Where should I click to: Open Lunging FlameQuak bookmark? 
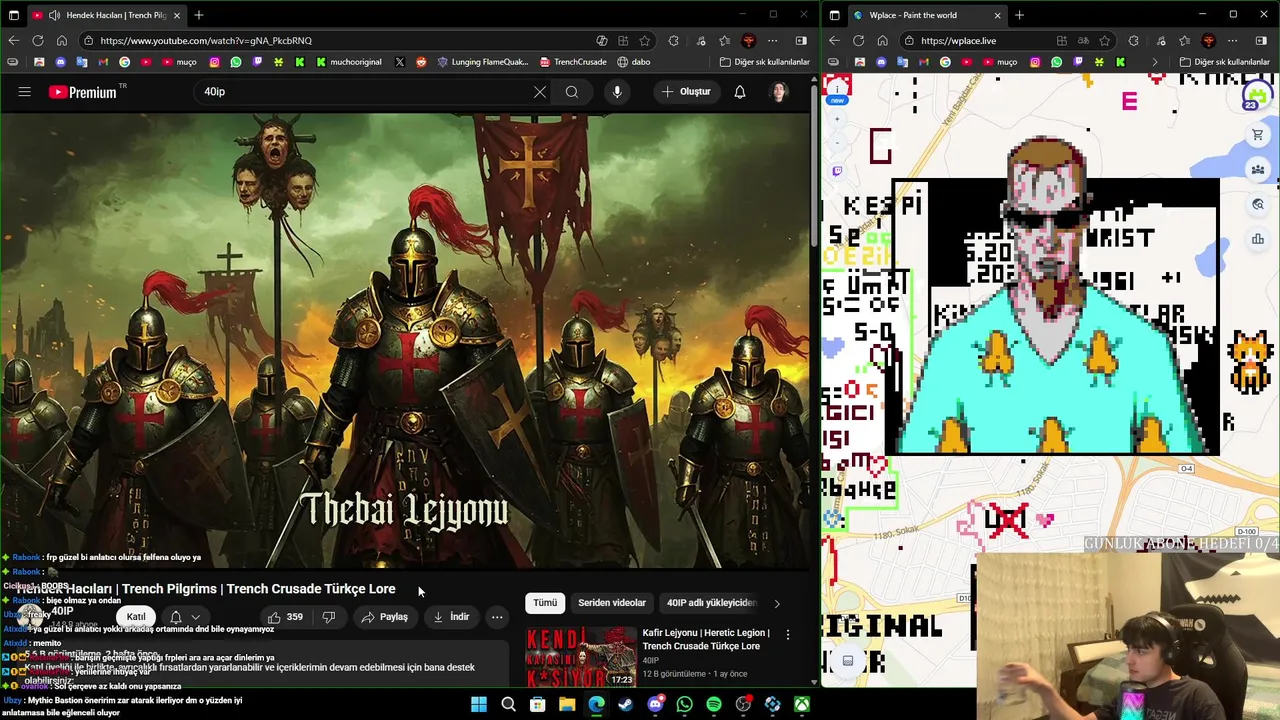[483, 62]
